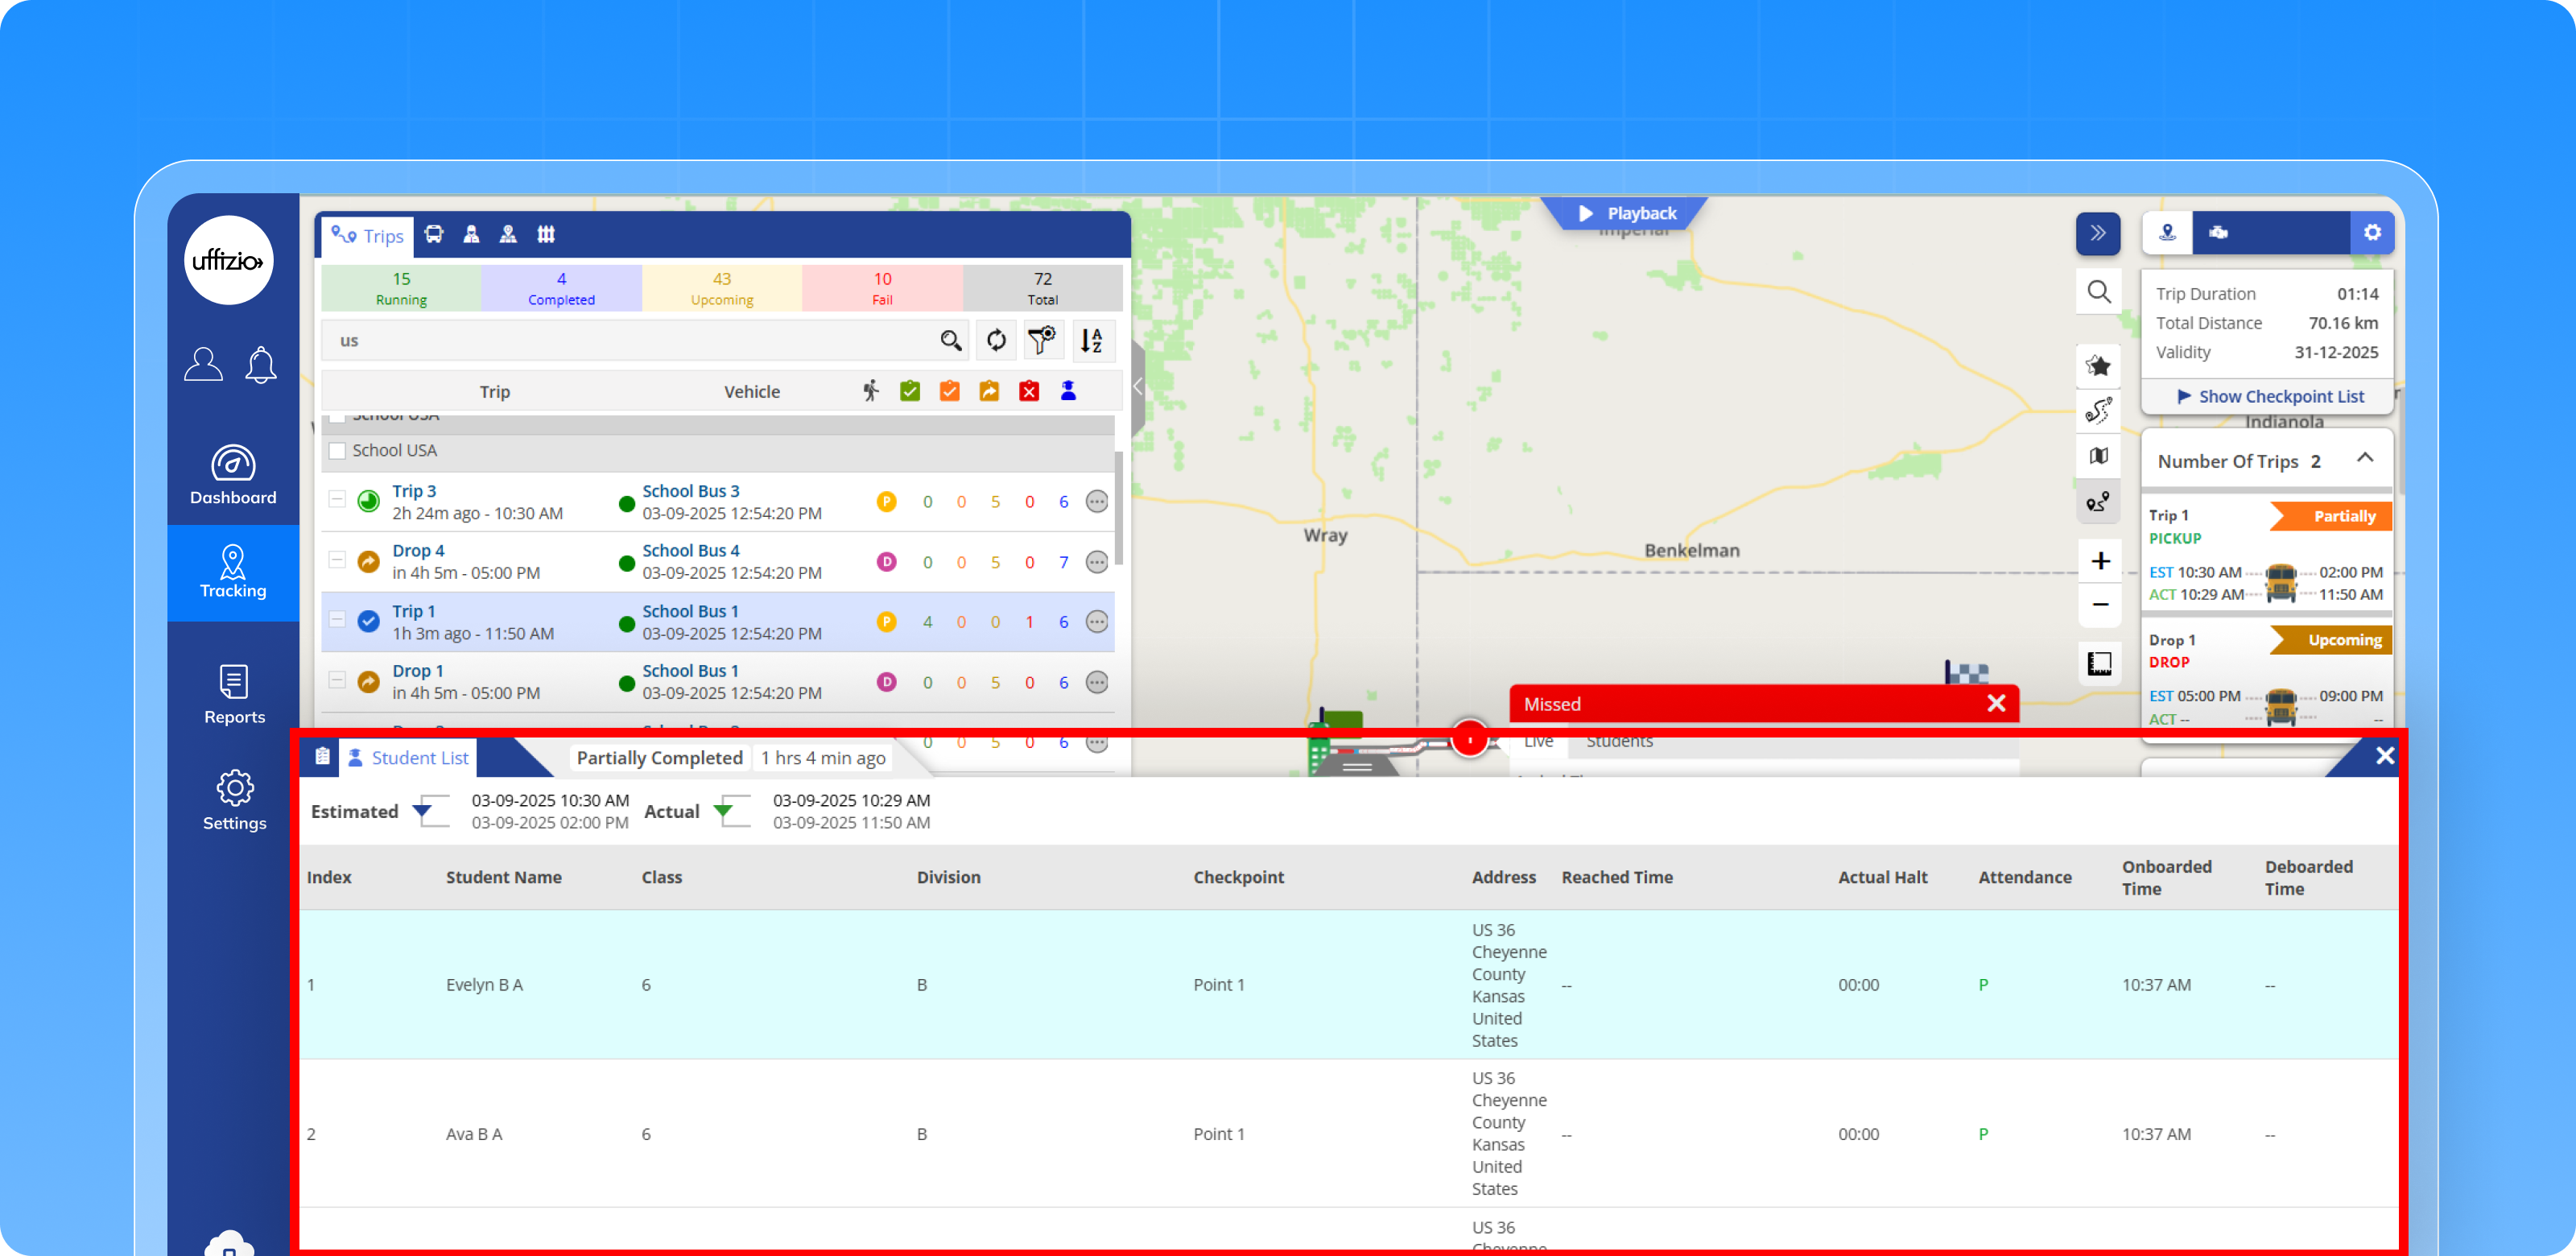Open the School Bus 3 vehicle link
Image resolution: width=2576 pixels, height=1256 pixels.
[690, 491]
